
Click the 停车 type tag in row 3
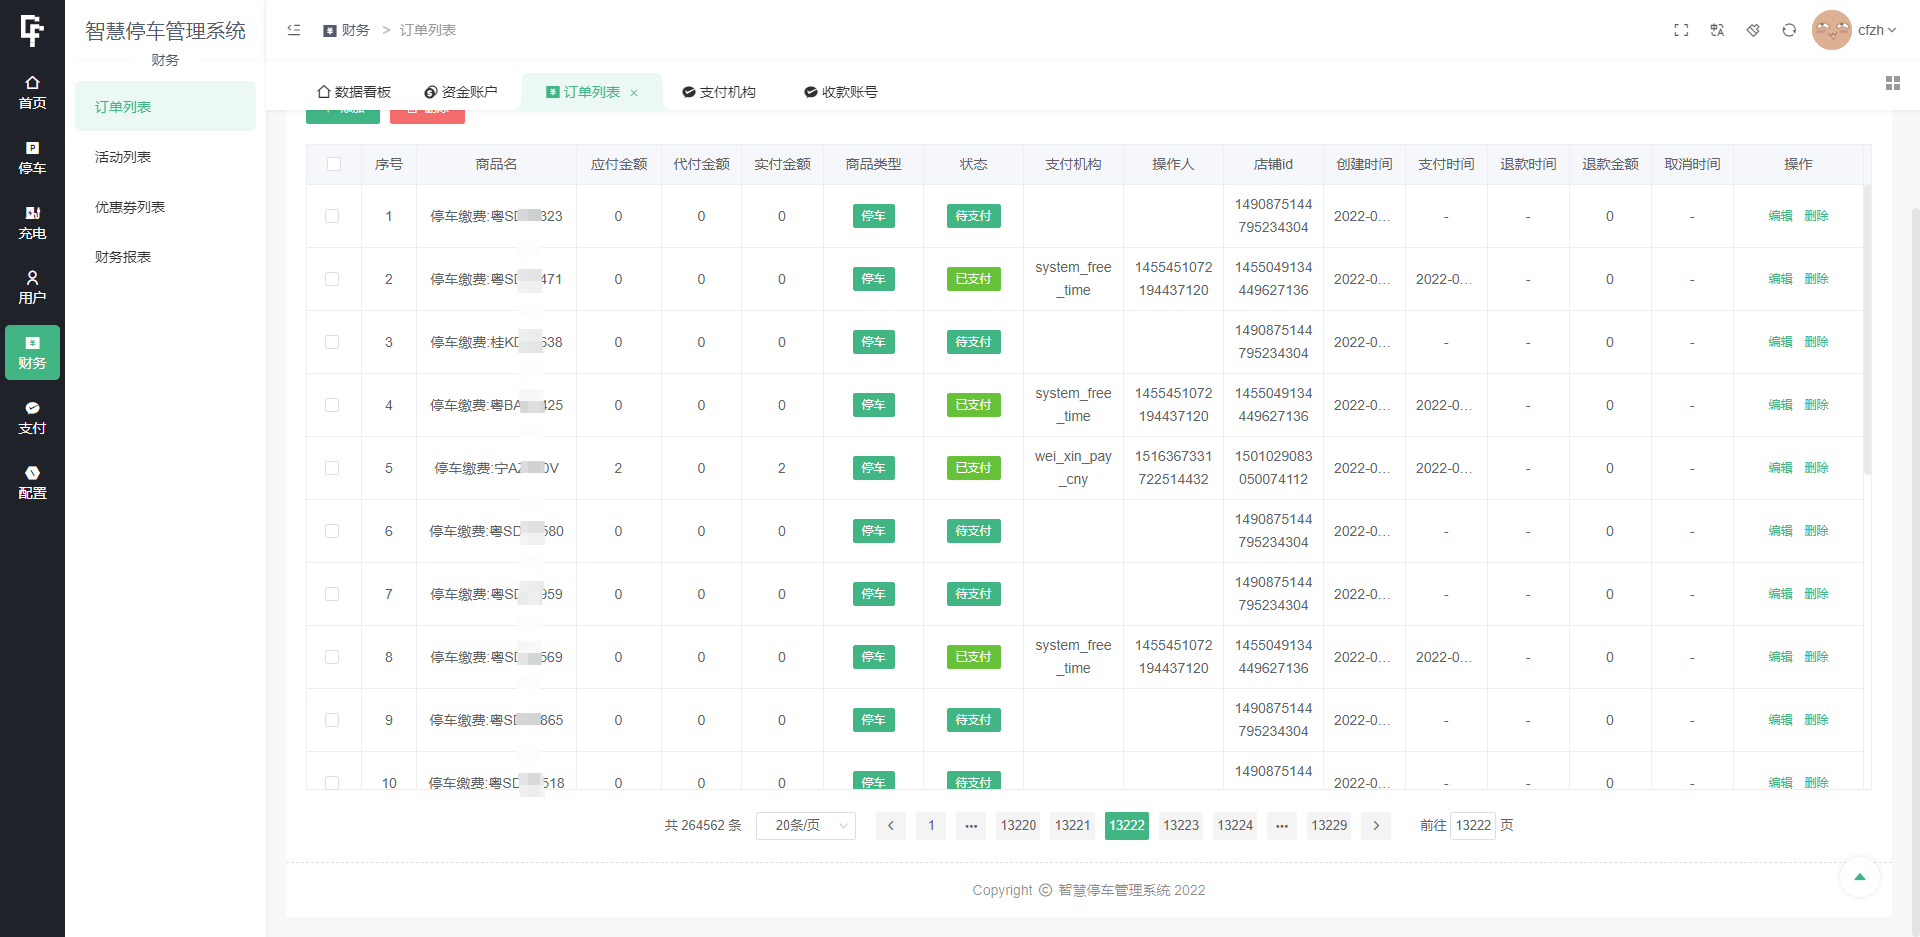pos(873,342)
